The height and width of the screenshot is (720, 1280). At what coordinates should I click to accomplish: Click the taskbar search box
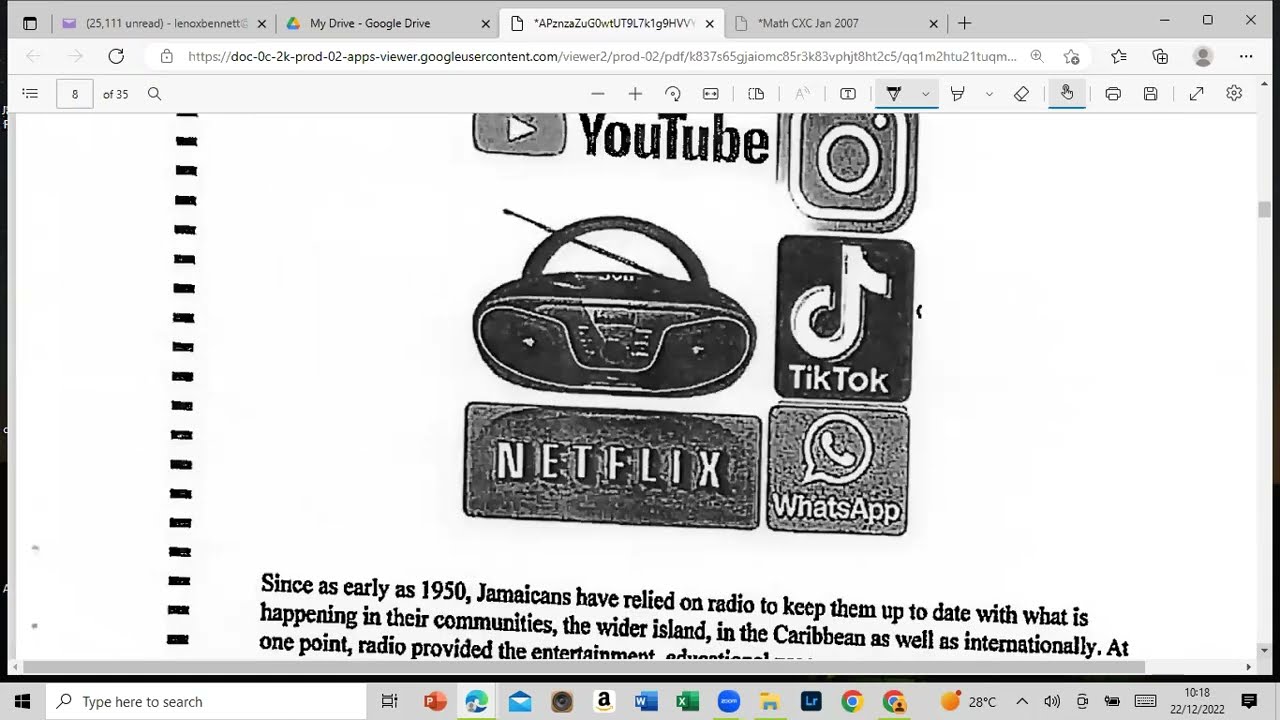pos(208,701)
